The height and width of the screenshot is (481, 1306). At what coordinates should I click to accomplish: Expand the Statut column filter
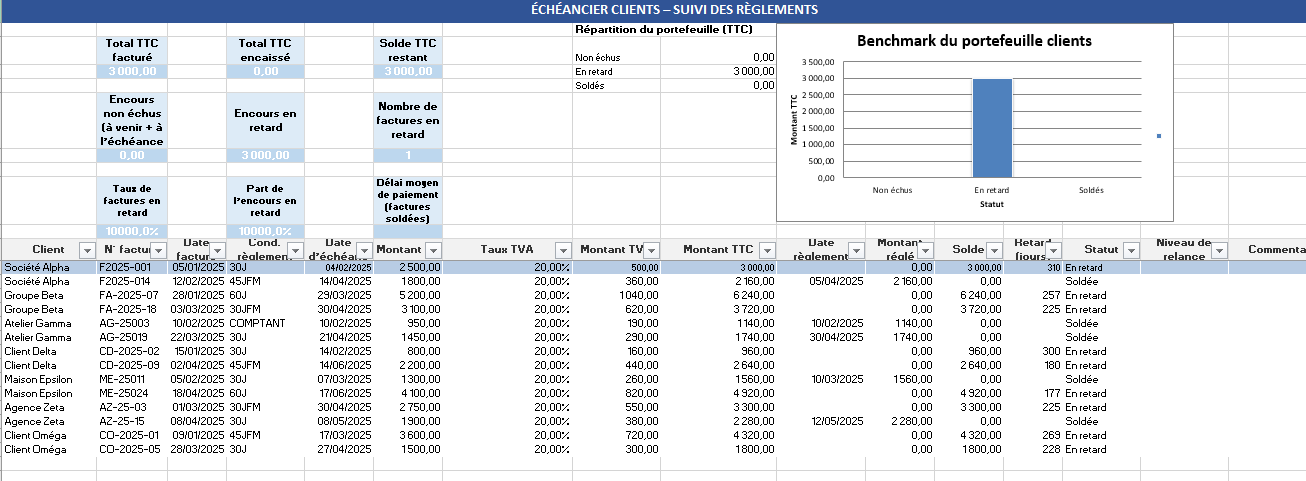click(1129, 250)
